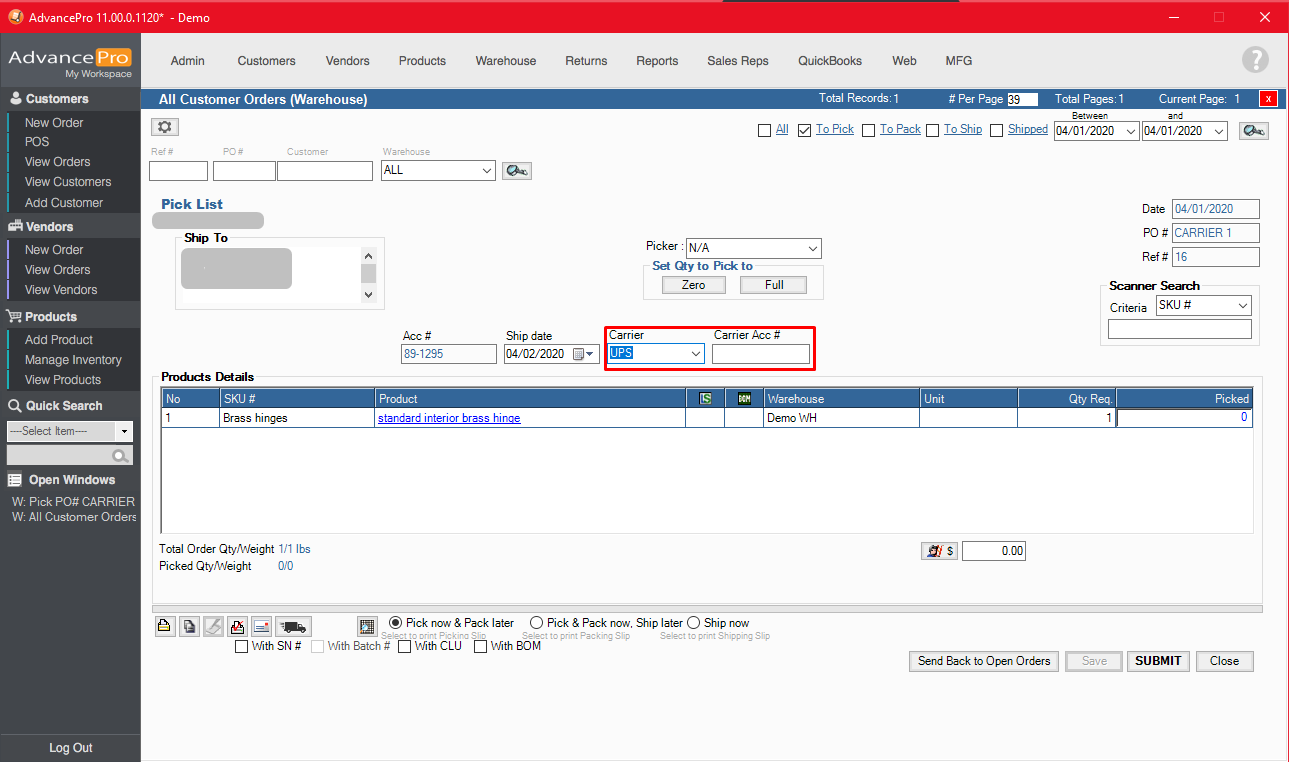
Task: Select the Ship now radio button
Action: (694, 622)
